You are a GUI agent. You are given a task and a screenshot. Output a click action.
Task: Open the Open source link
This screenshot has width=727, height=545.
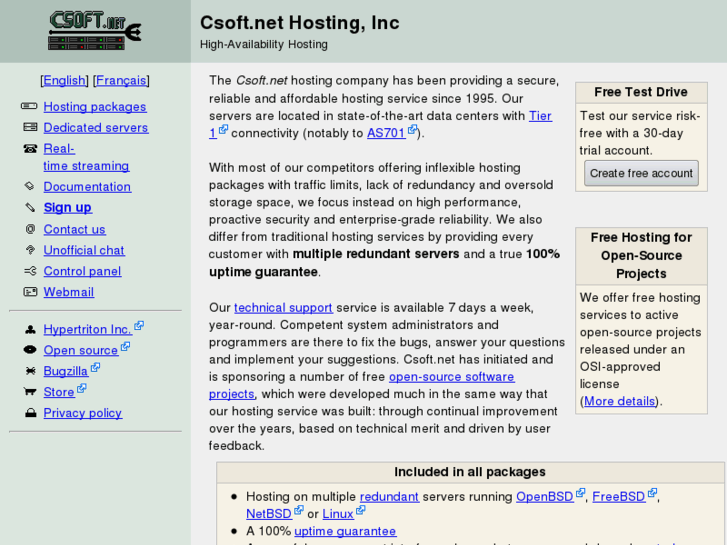81,350
